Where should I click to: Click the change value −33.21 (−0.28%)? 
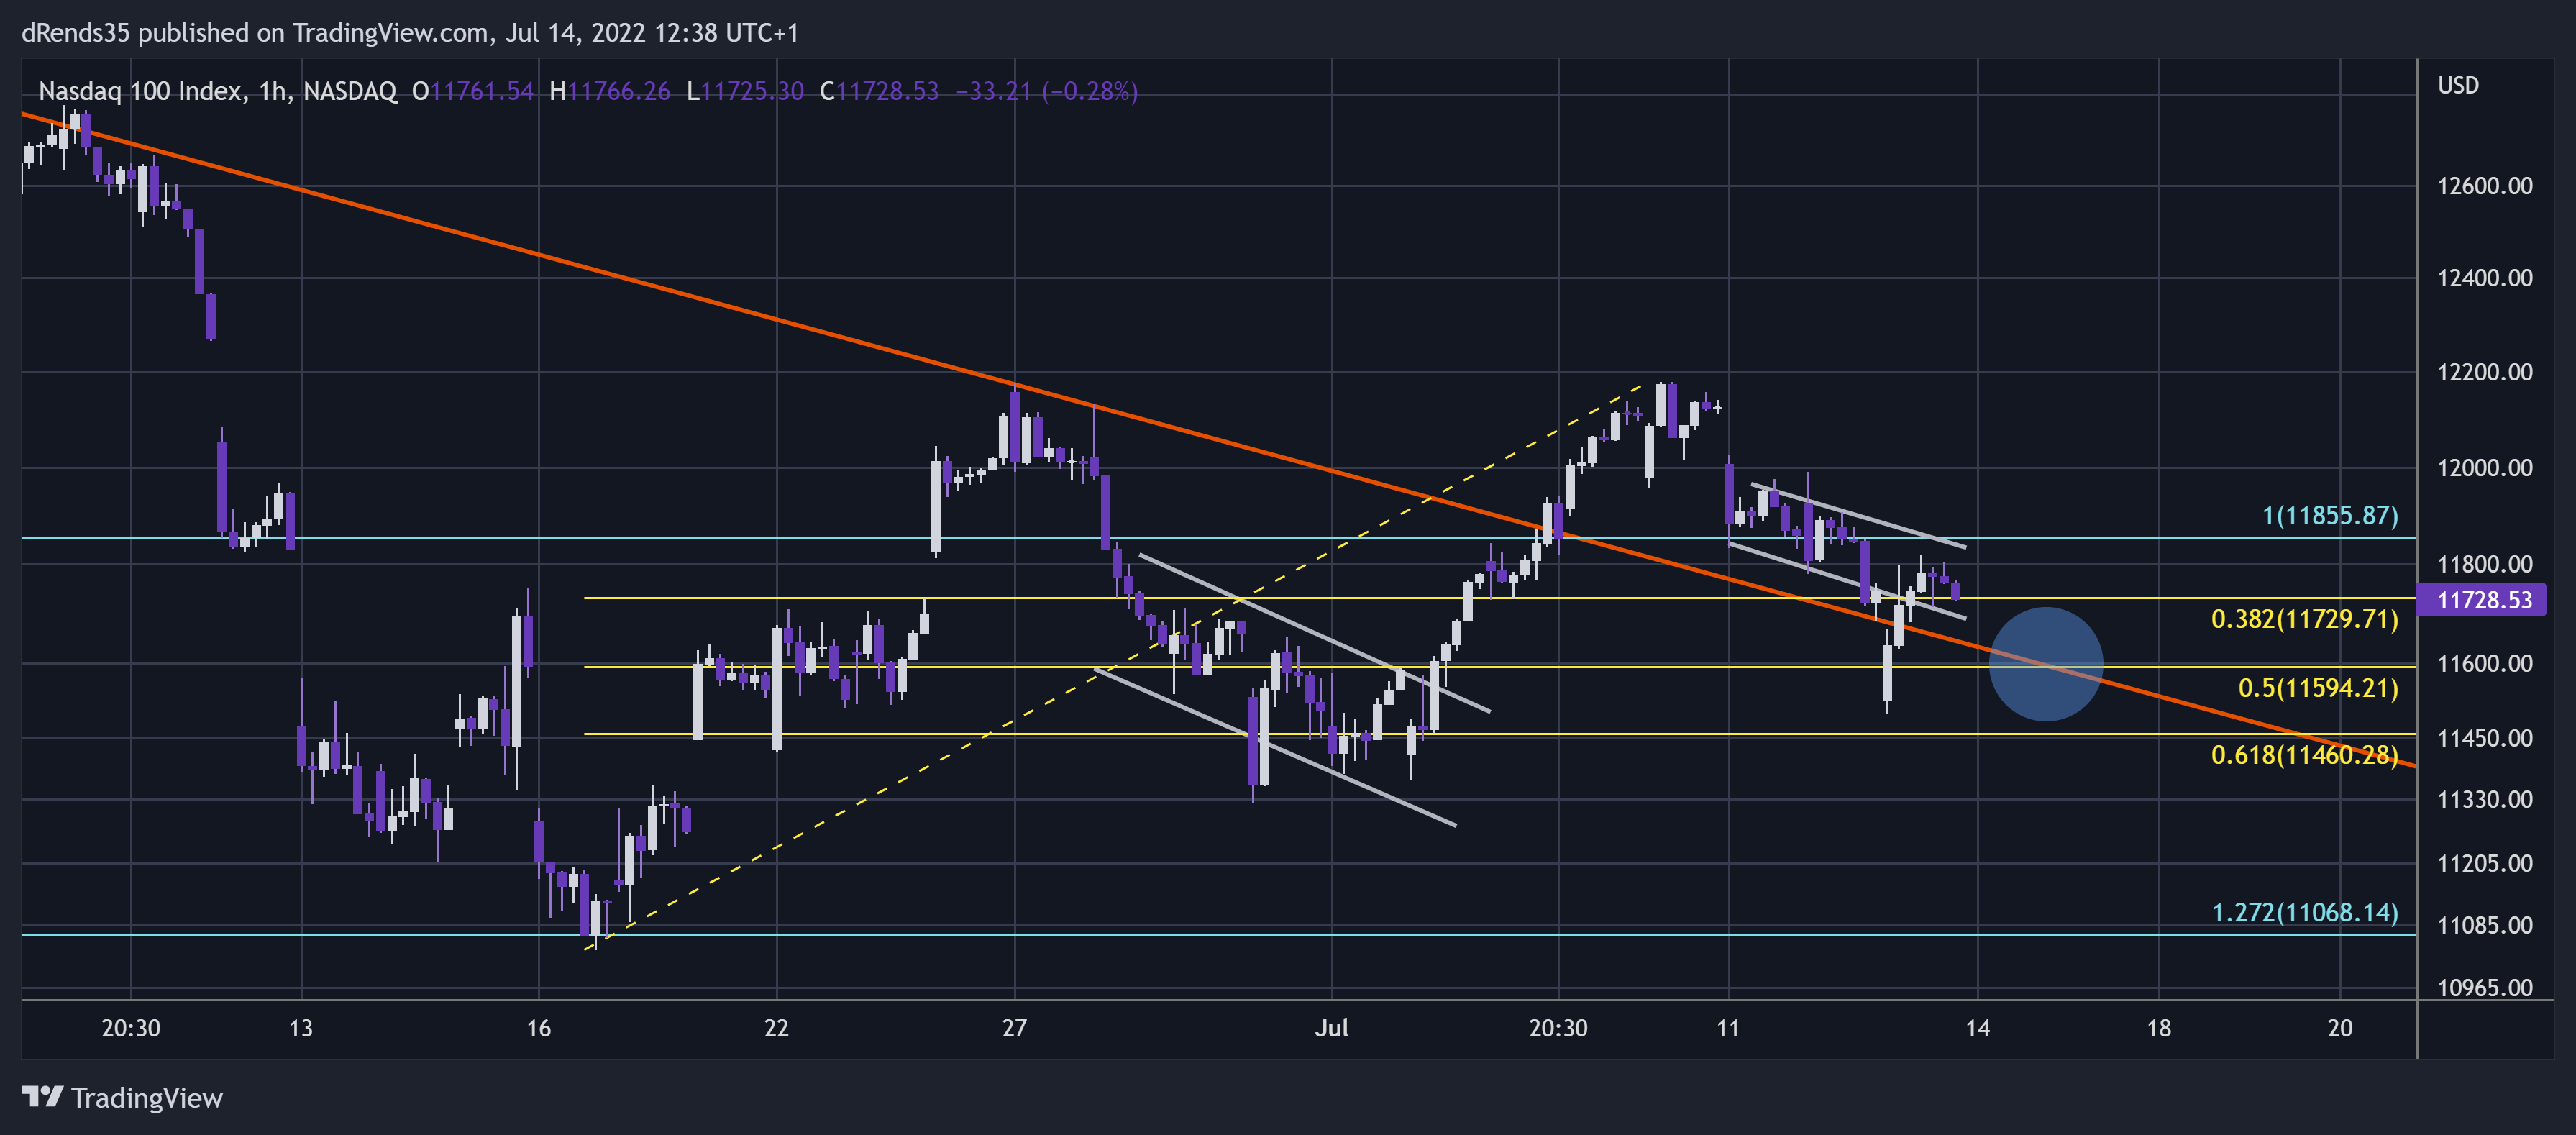click(1047, 91)
